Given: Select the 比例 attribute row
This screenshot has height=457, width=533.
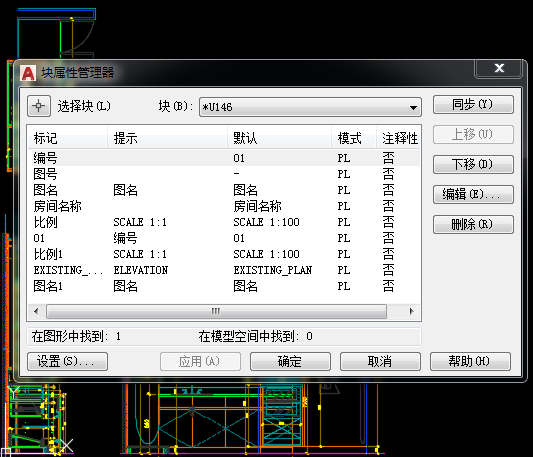Looking at the screenshot, I should (x=224, y=222).
